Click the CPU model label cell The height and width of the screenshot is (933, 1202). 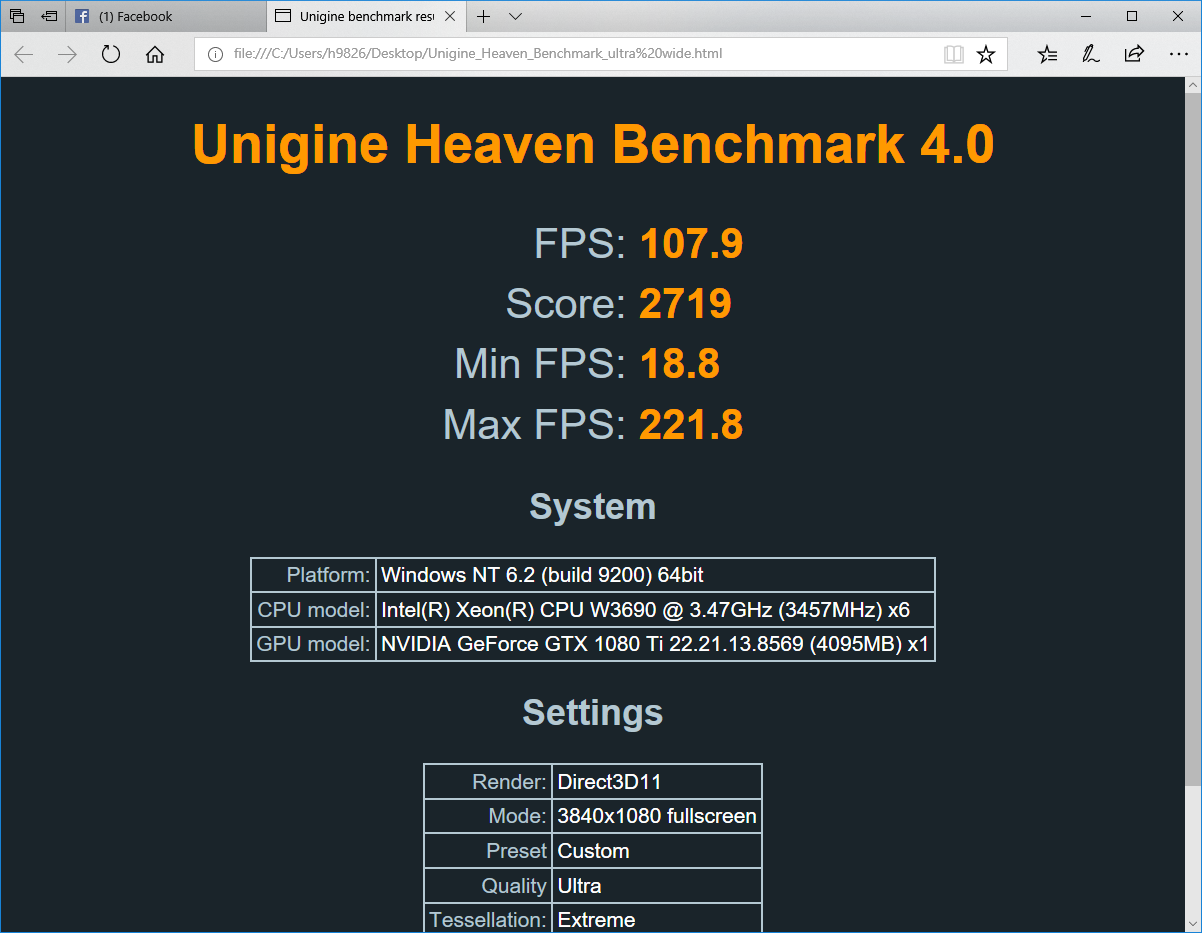coord(313,610)
